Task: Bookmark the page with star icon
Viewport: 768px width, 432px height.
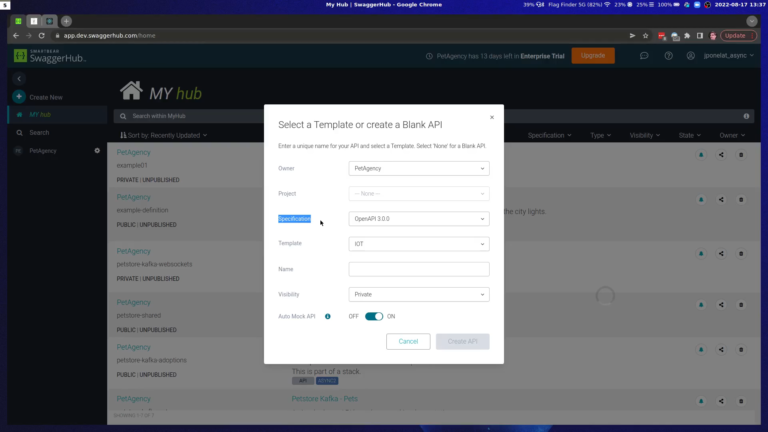Action: [x=646, y=36]
